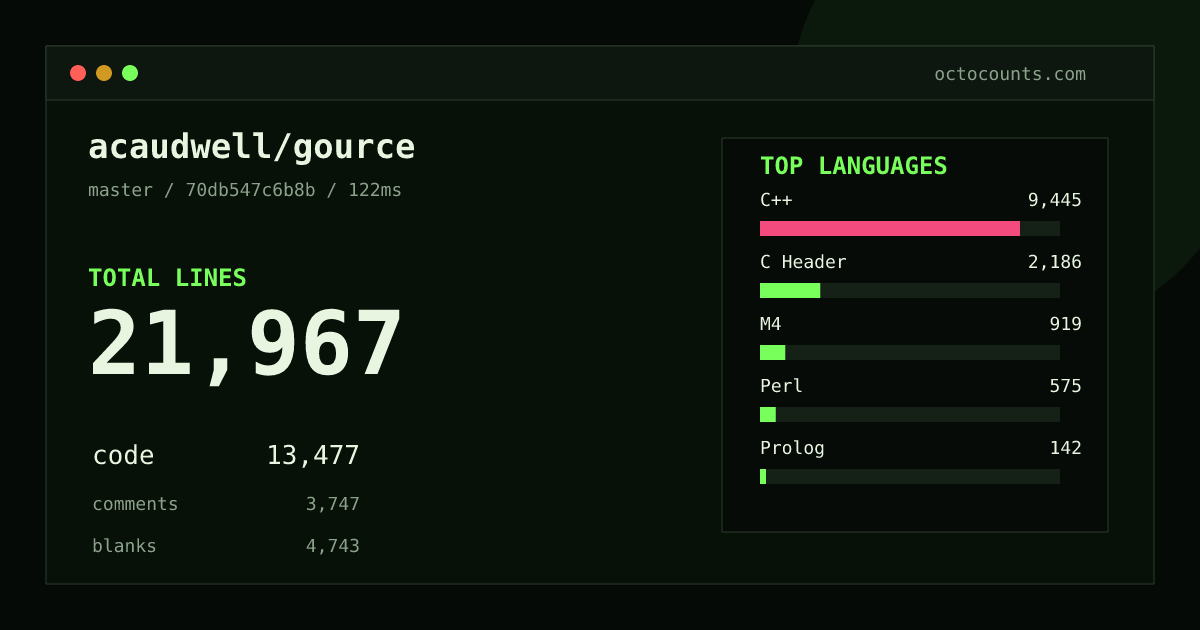Click the master / 70db547c6b8b / 122ms line
Image resolution: width=1200 pixels, height=630 pixels.
point(245,190)
